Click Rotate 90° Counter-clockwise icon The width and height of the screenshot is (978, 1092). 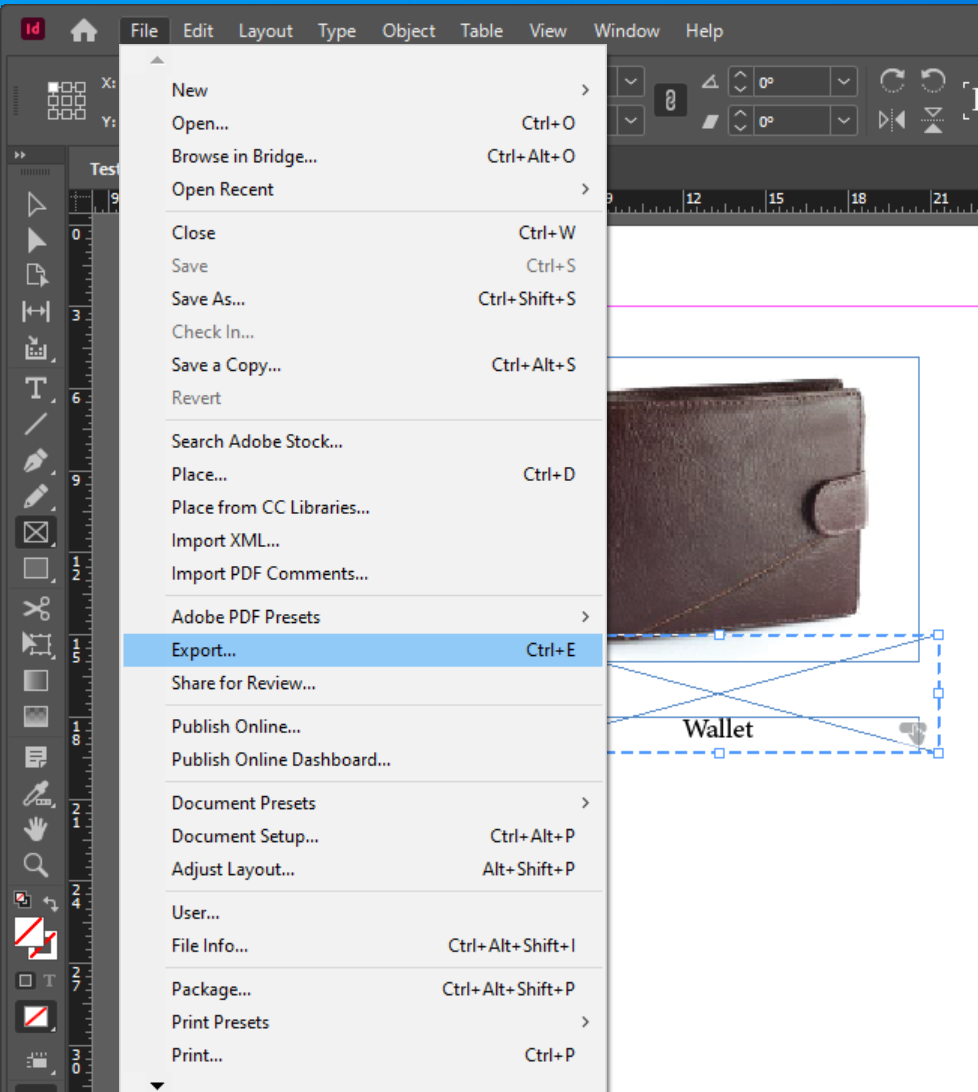tap(933, 81)
